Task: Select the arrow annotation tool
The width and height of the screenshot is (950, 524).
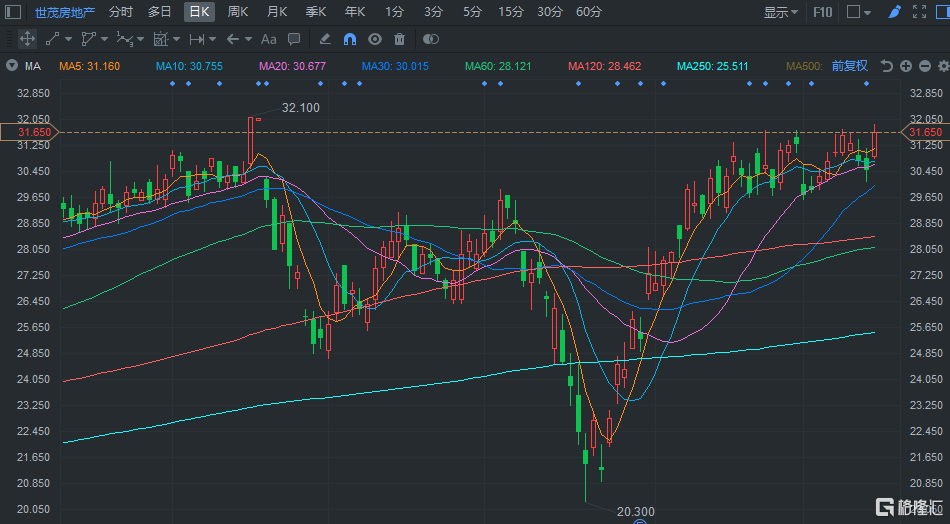Action: [x=233, y=39]
